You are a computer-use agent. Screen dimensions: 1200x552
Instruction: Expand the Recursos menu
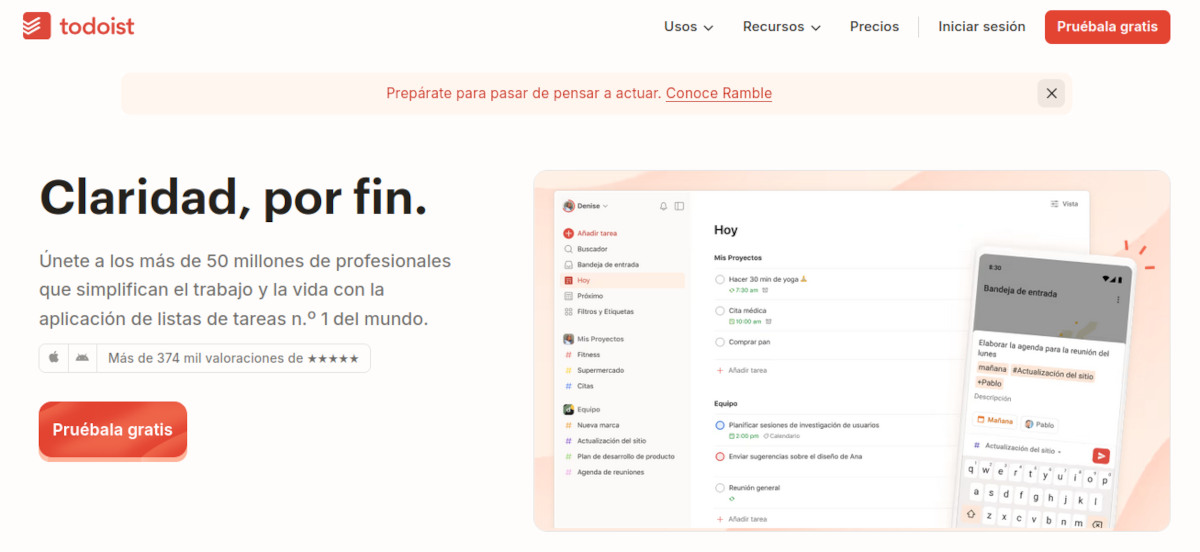tap(782, 27)
